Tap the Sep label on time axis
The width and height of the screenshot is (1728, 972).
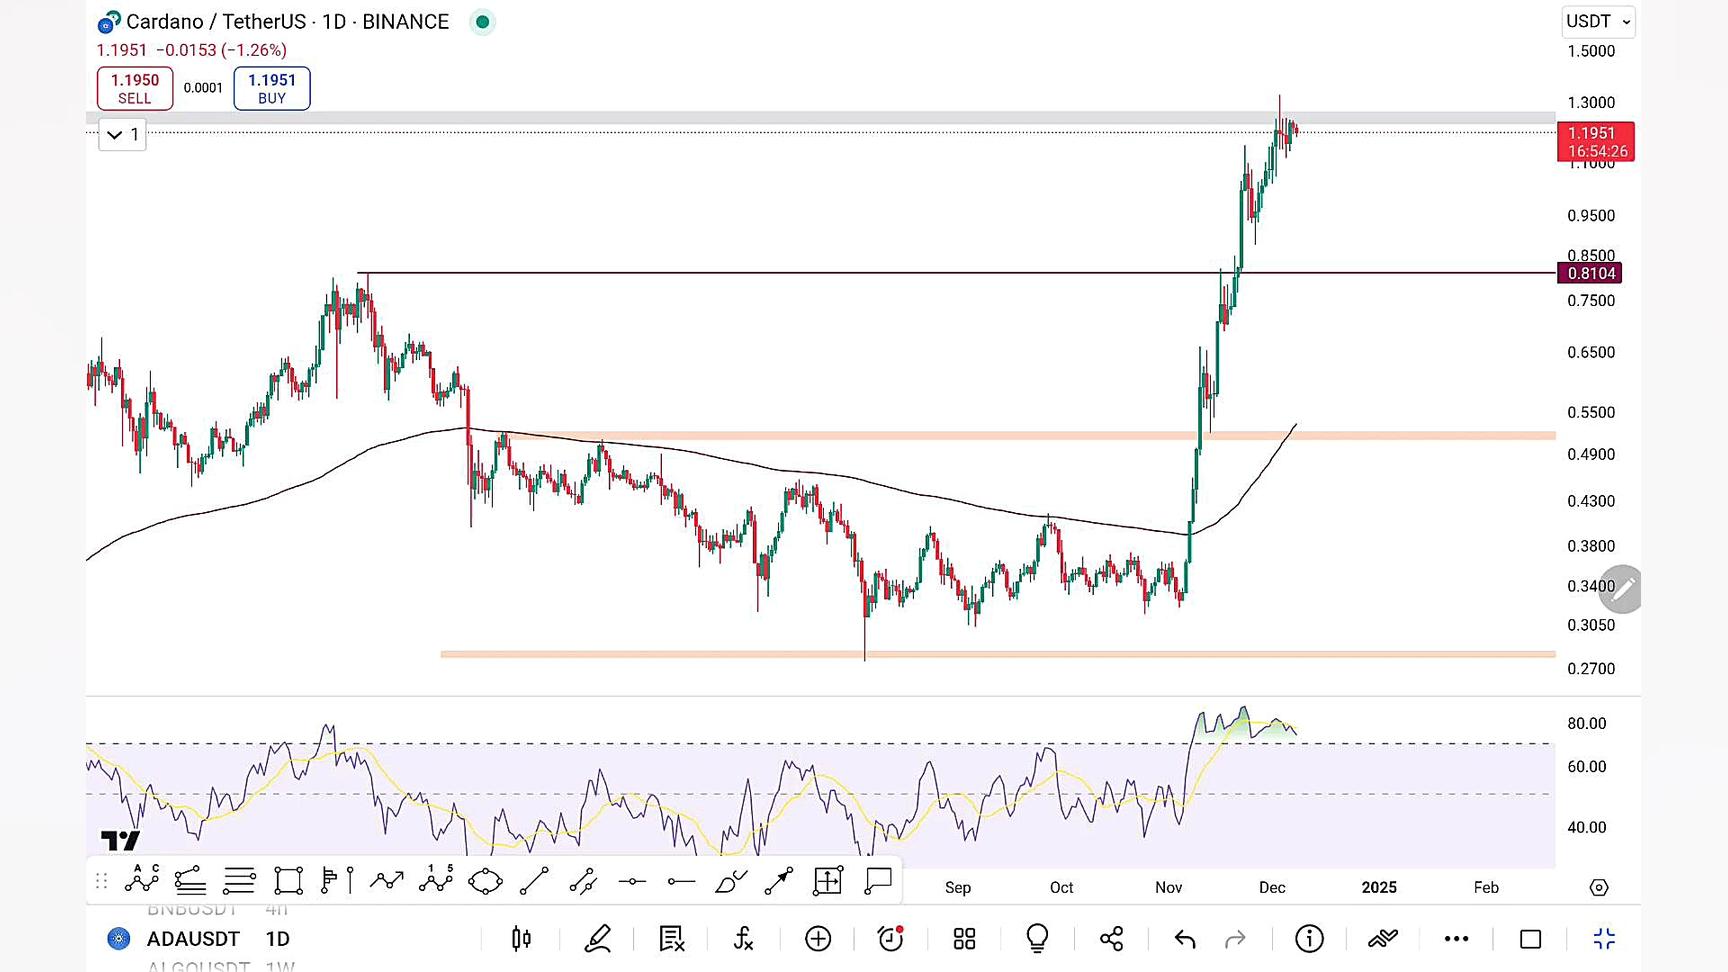pyautogui.click(x=958, y=888)
